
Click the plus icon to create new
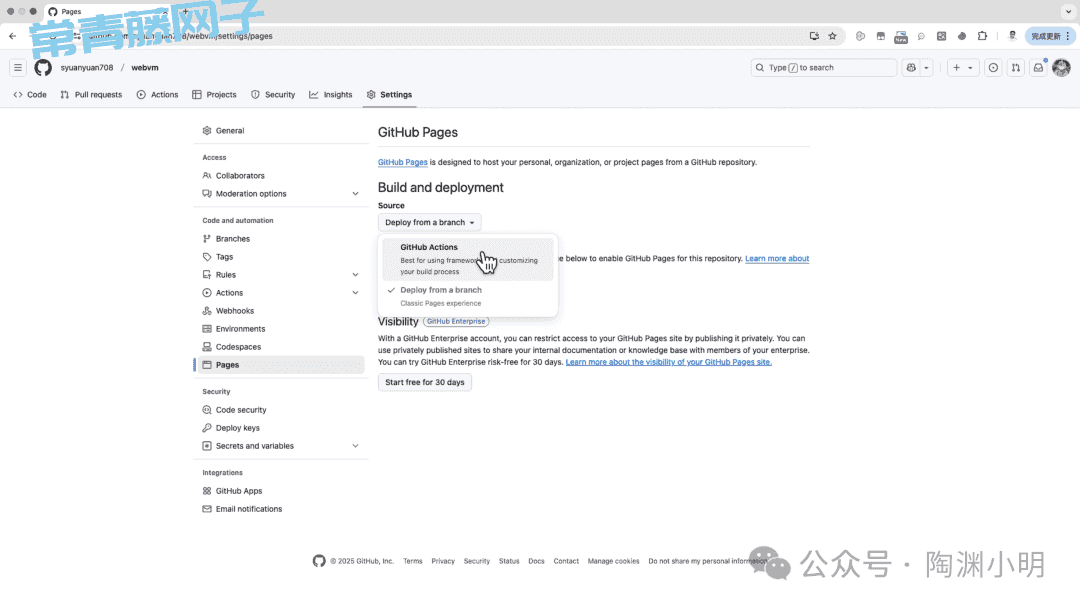click(957, 67)
